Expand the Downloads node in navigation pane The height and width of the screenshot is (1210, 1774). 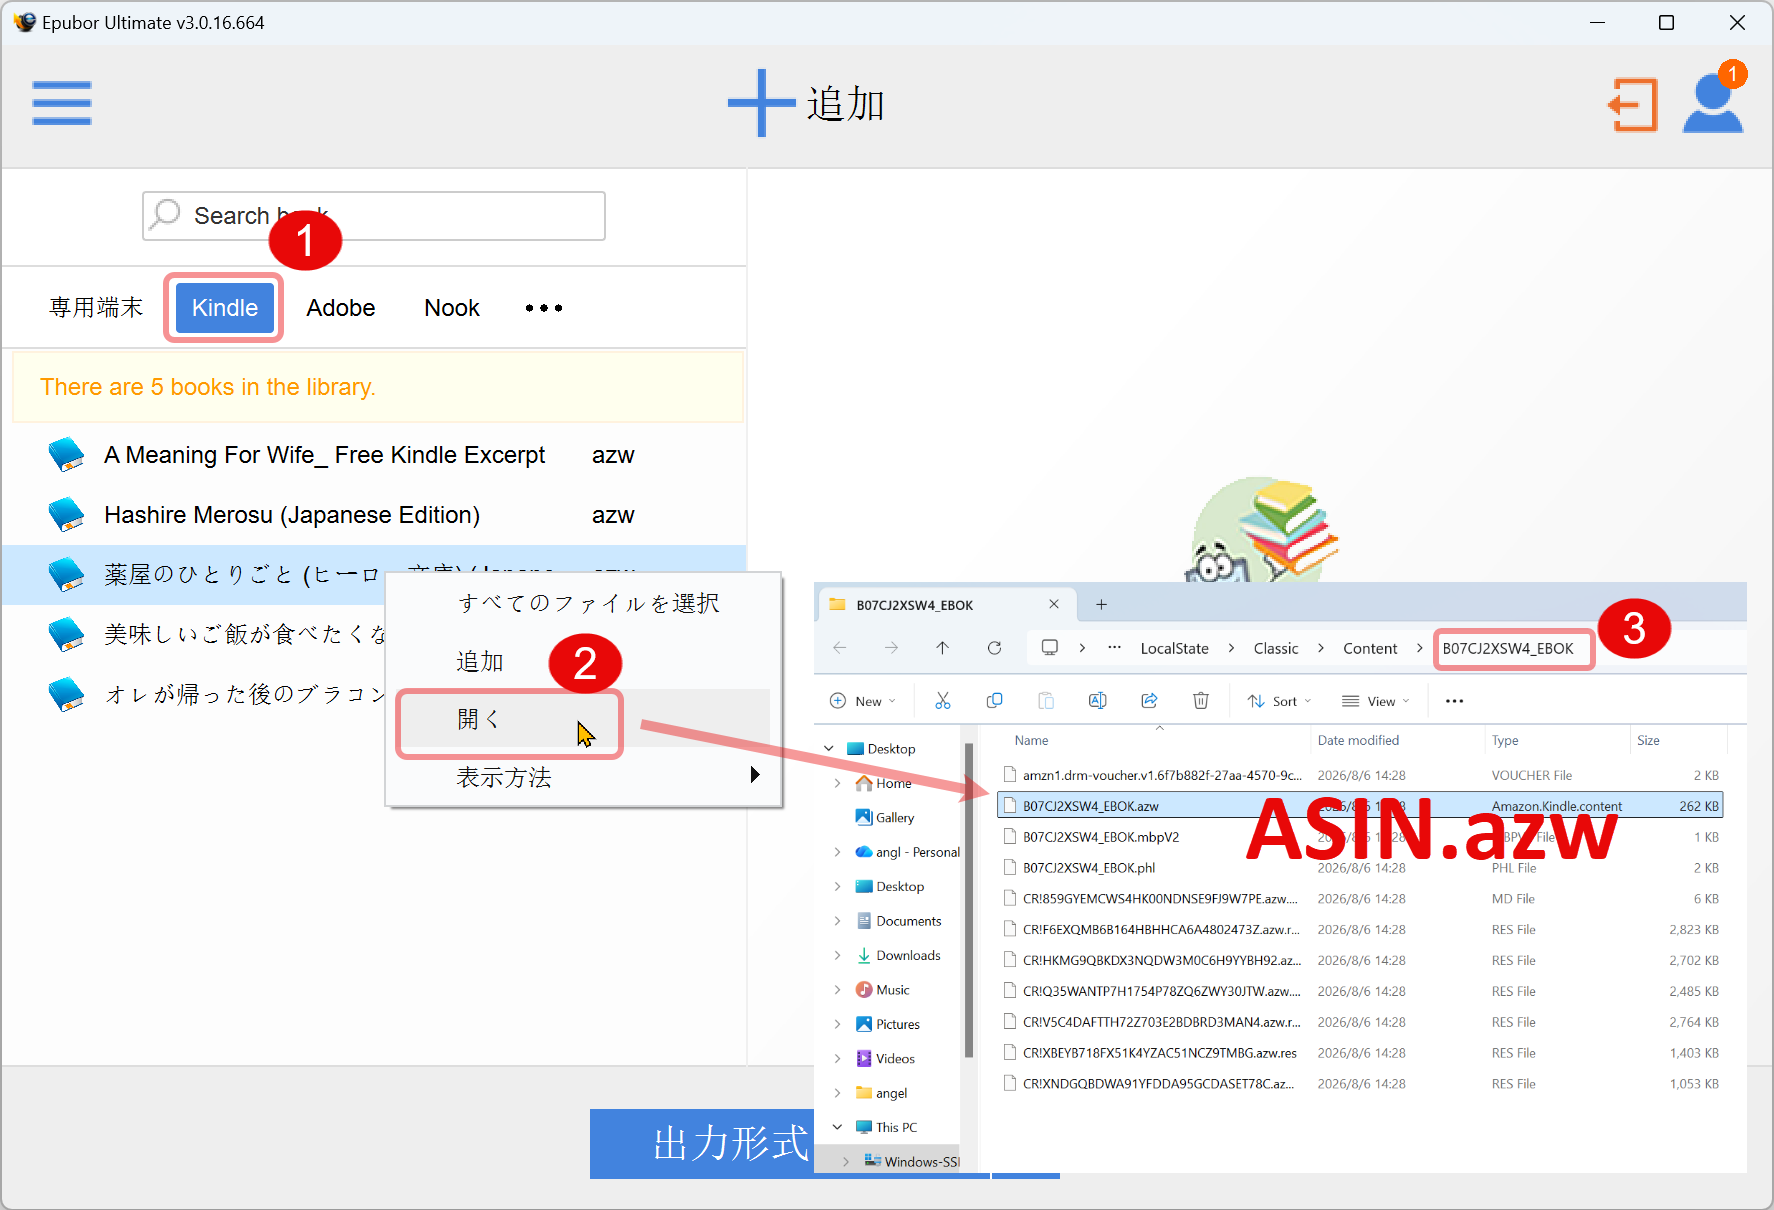[837, 955]
